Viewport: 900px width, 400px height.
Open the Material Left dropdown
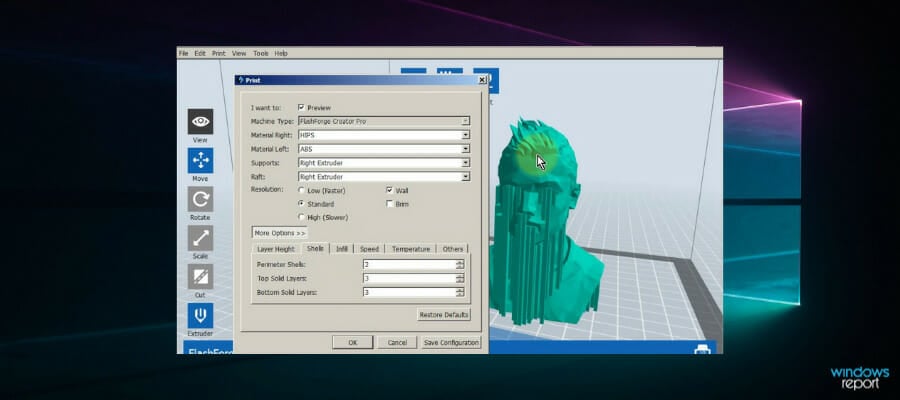point(465,149)
